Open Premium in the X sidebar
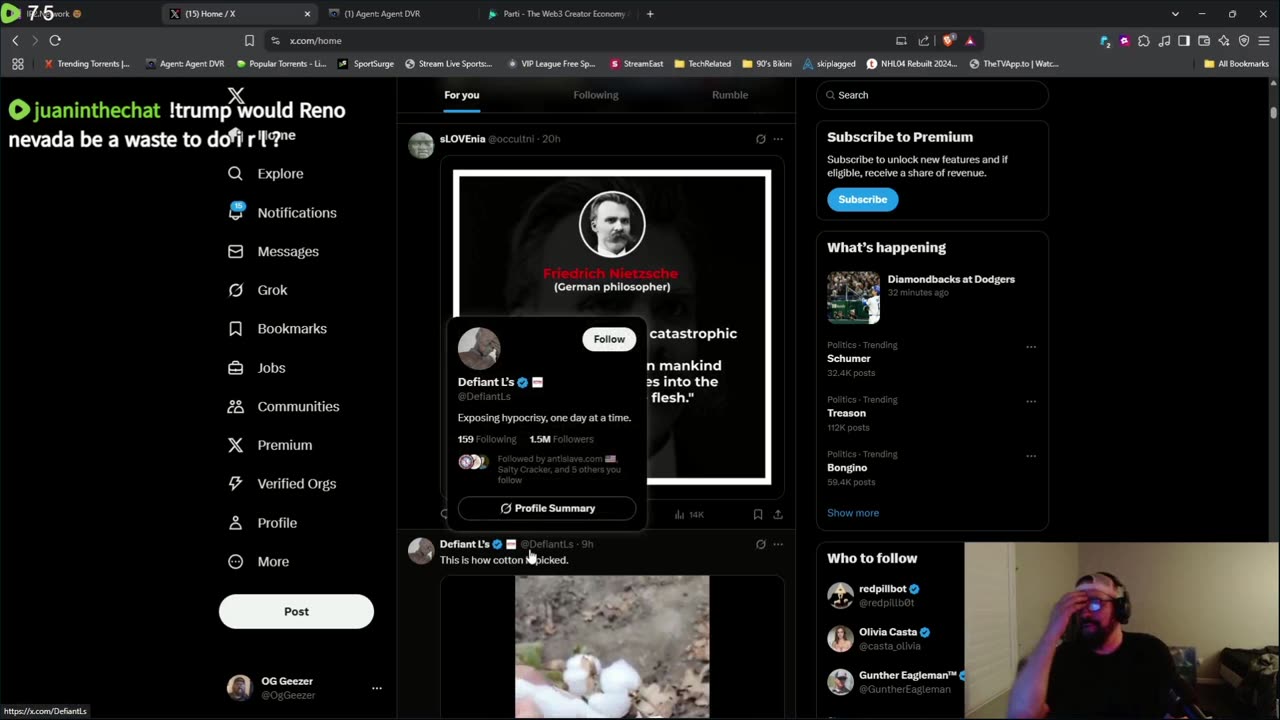 pos(269,445)
